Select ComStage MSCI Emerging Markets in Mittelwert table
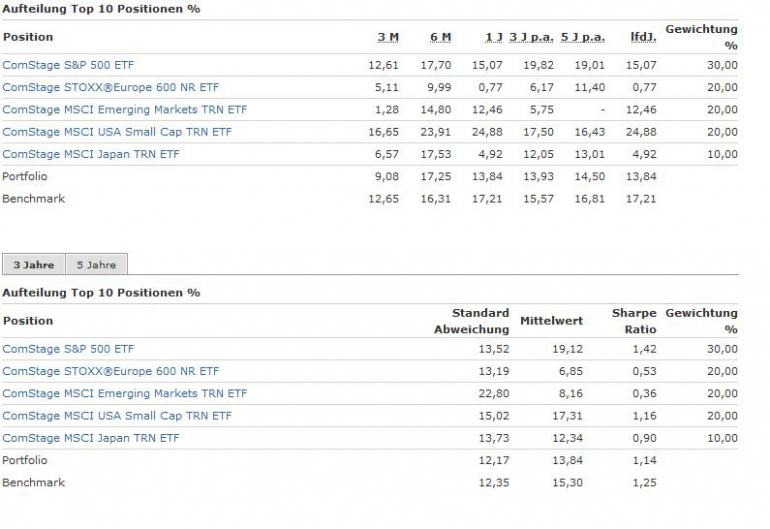The height and width of the screenshot is (529, 770). coord(125,393)
